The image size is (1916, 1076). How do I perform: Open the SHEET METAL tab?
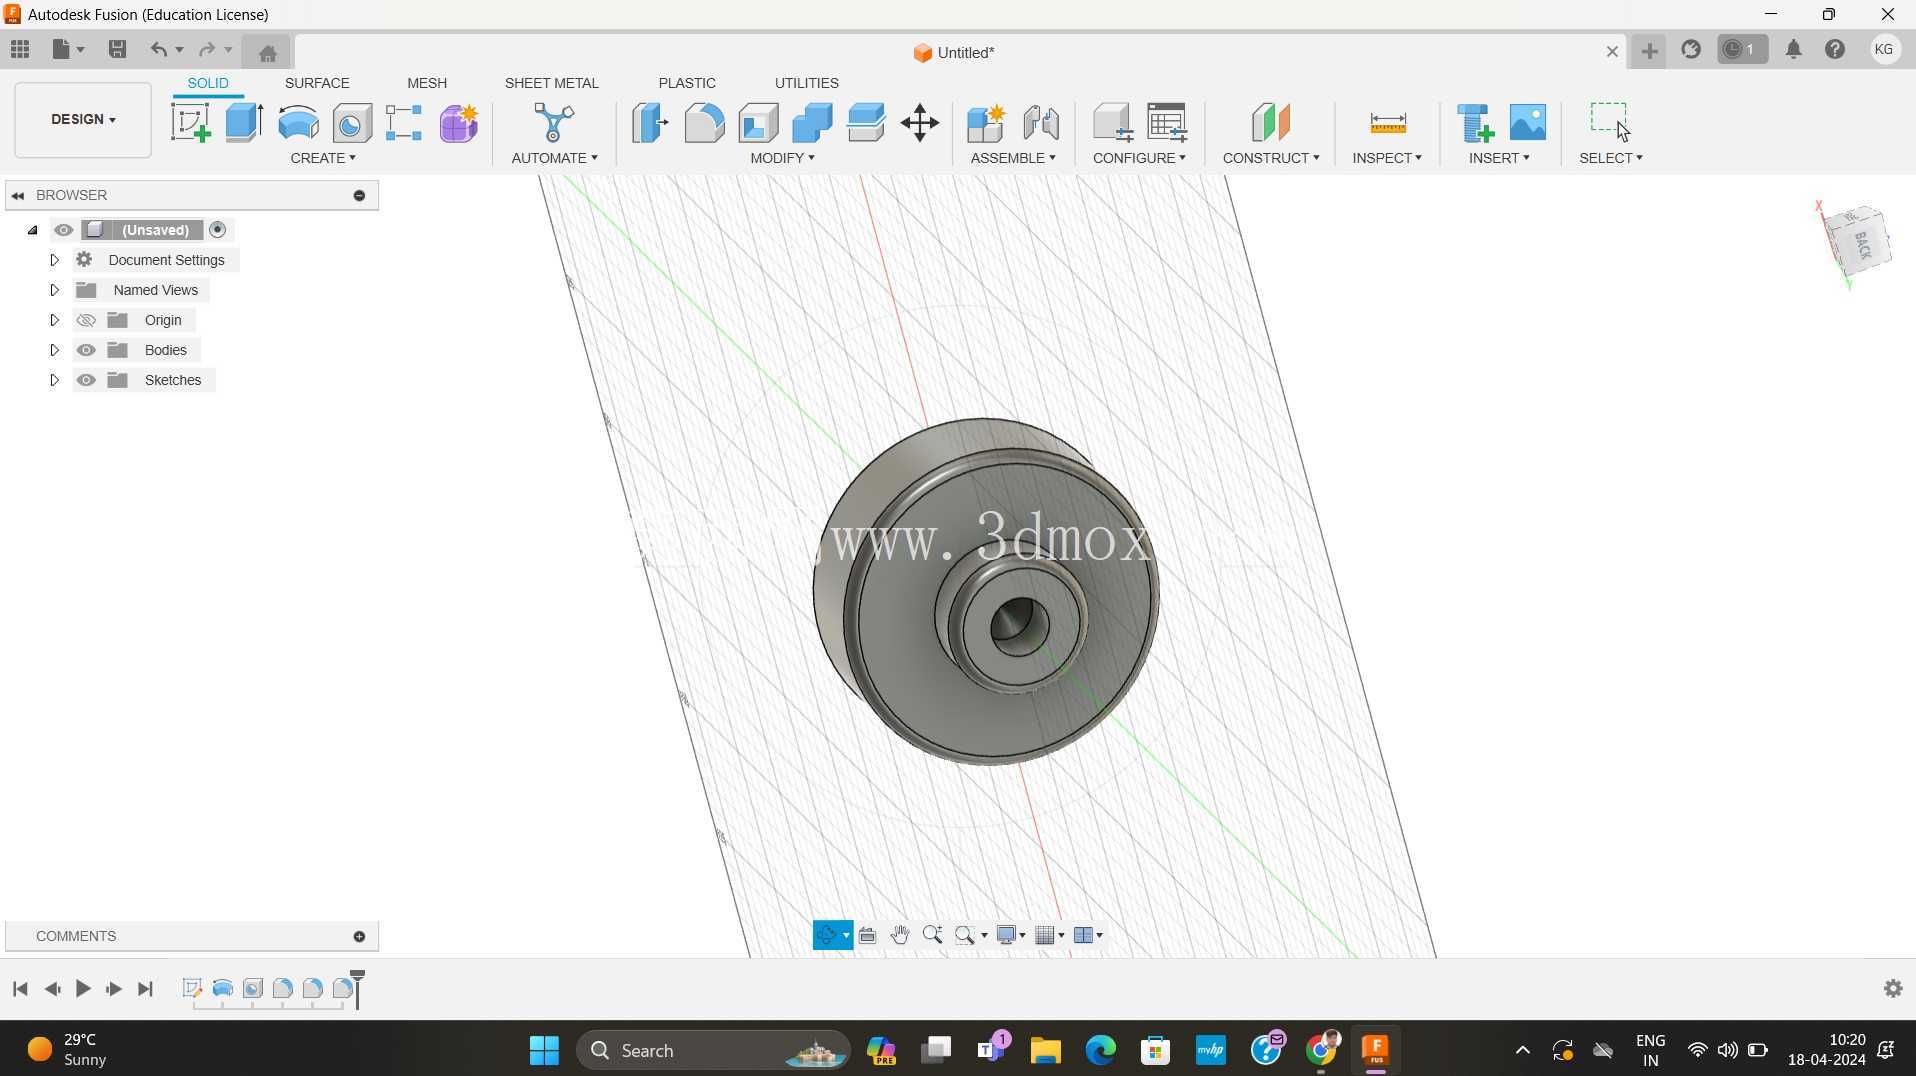[x=551, y=83]
